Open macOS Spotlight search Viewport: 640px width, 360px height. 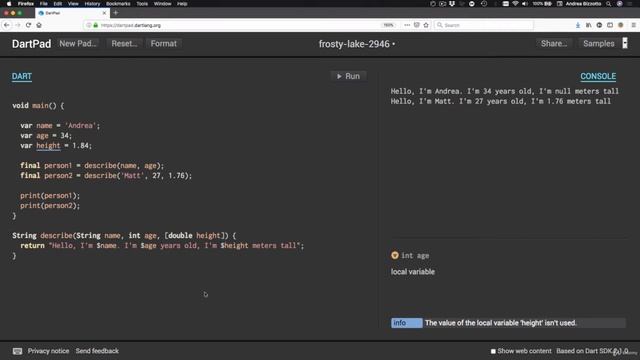609,4
